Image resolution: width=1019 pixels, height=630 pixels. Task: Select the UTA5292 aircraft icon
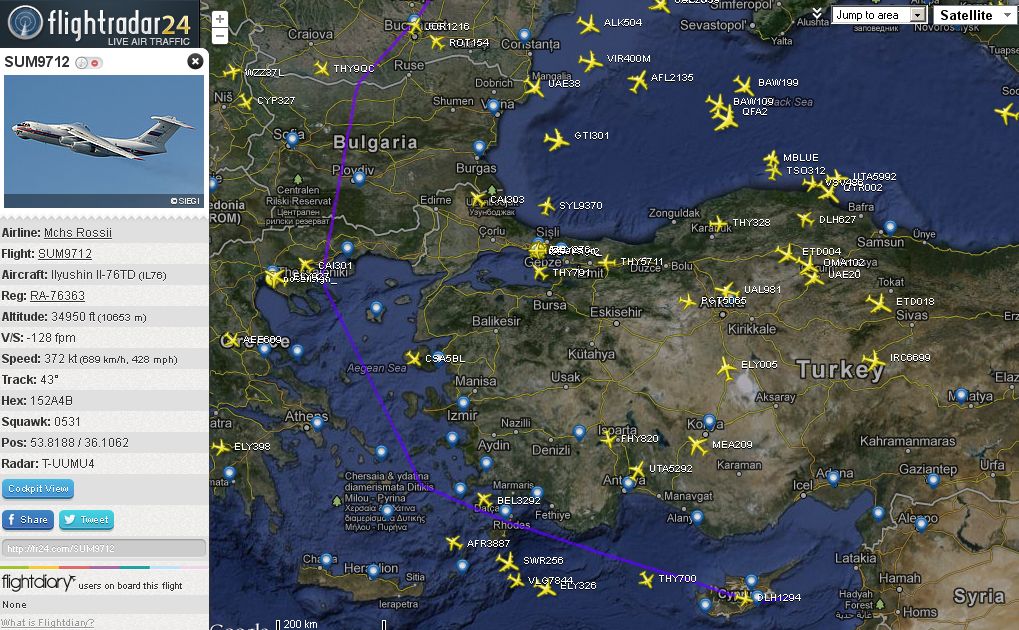click(637, 469)
